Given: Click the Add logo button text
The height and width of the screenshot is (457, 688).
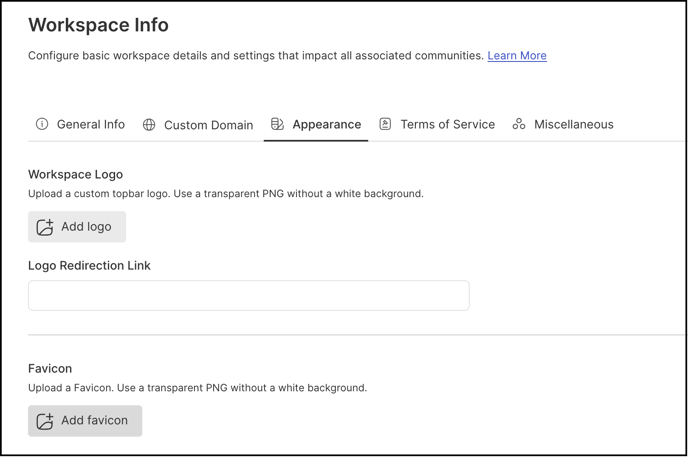Looking at the screenshot, I should coord(86,227).
